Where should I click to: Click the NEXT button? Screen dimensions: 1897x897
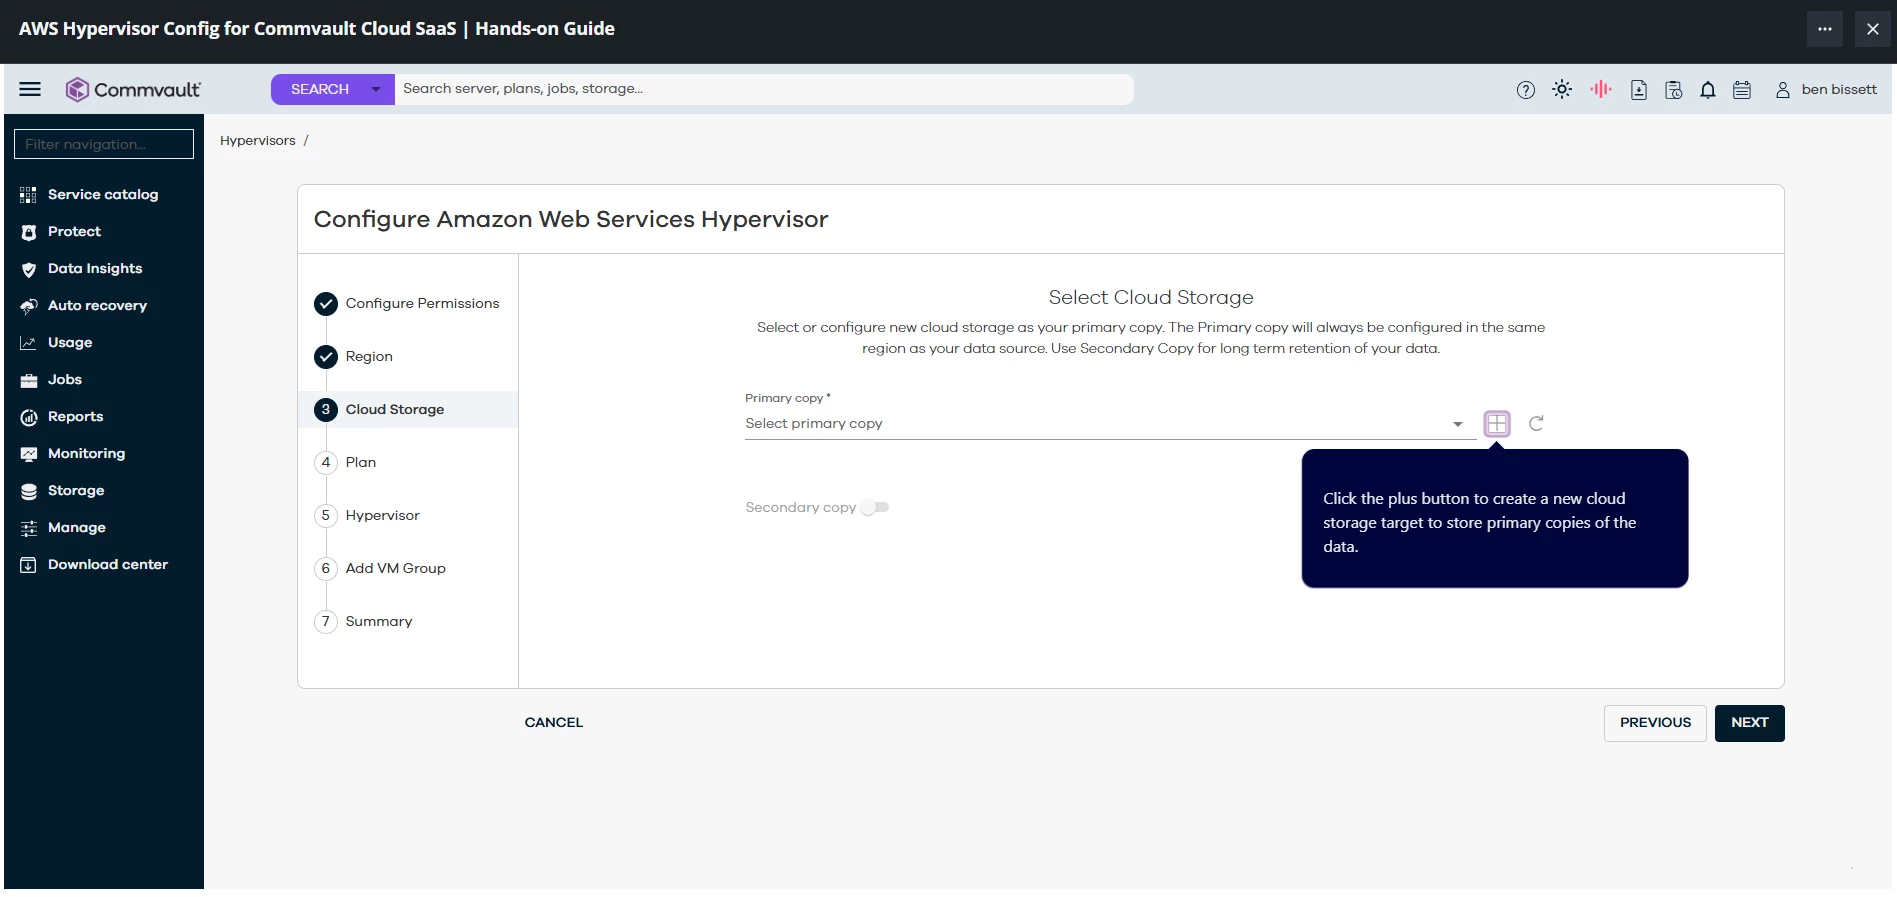pyautogui.click(x=1749, y=723)
